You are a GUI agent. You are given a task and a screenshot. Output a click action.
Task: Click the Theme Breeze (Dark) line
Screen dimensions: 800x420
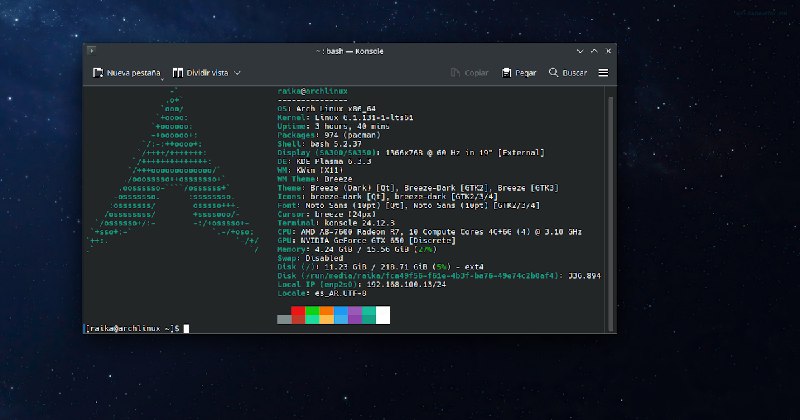[418, 188]
